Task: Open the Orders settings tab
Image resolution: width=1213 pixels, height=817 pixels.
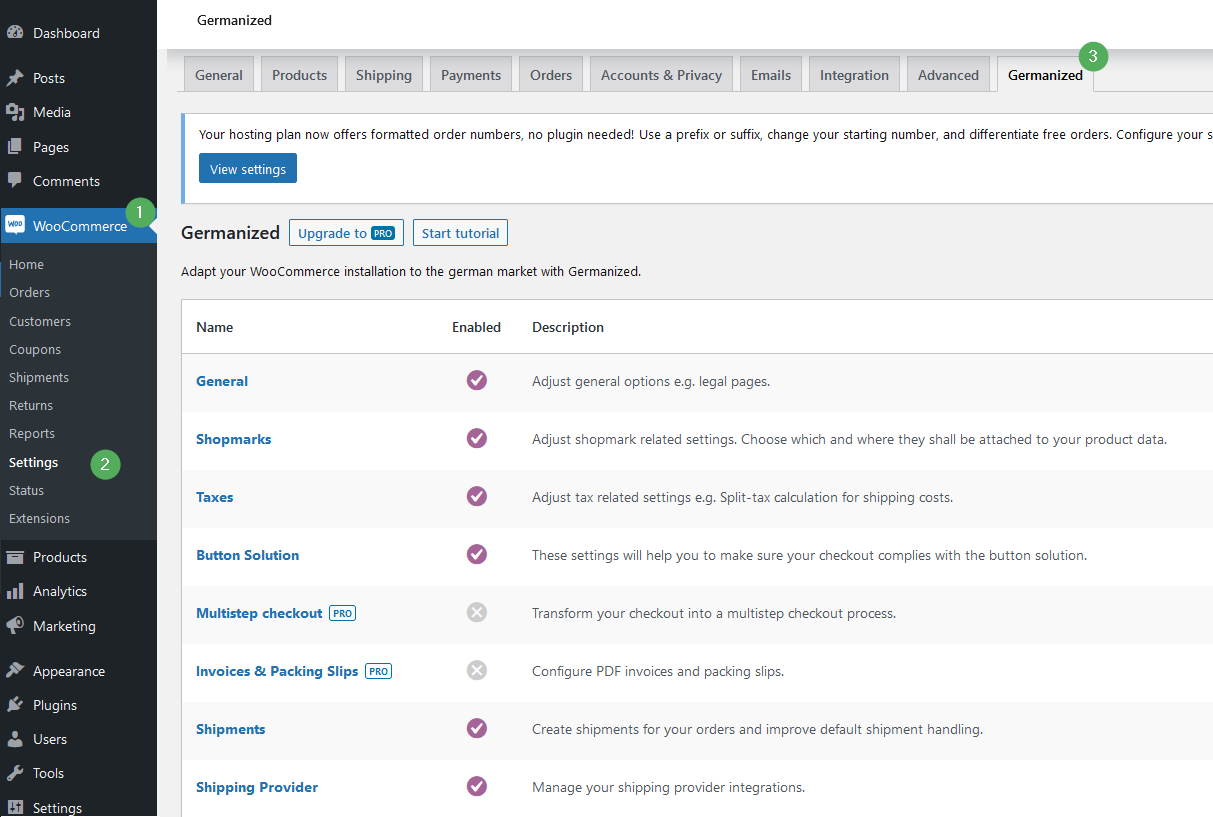Action: point(551,75)
